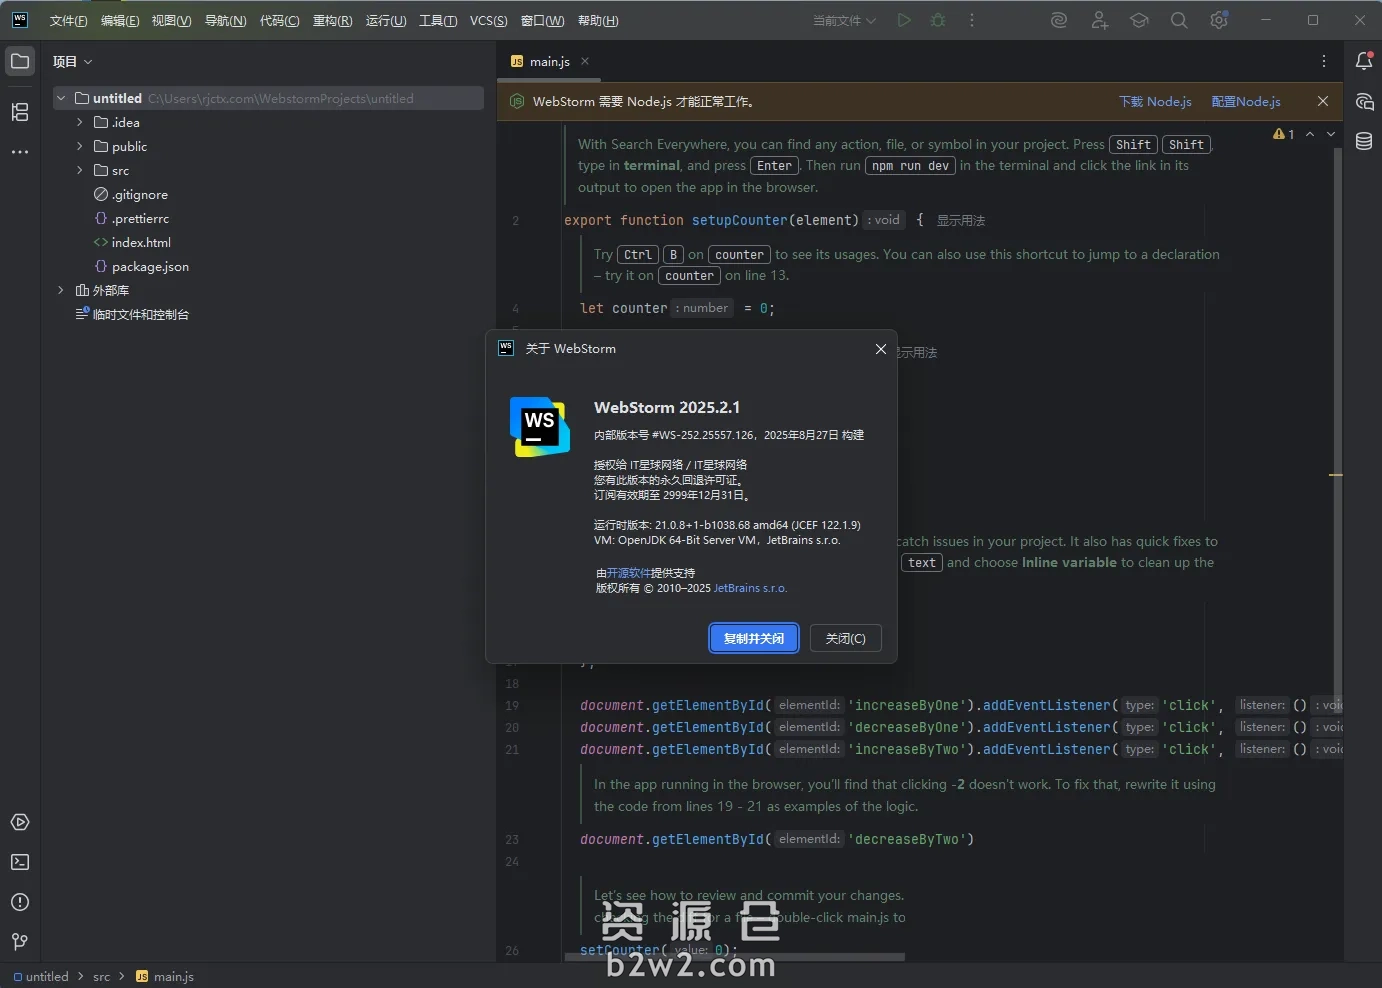
Task: Open the Structure tool window icon
Action: [20, 112]
